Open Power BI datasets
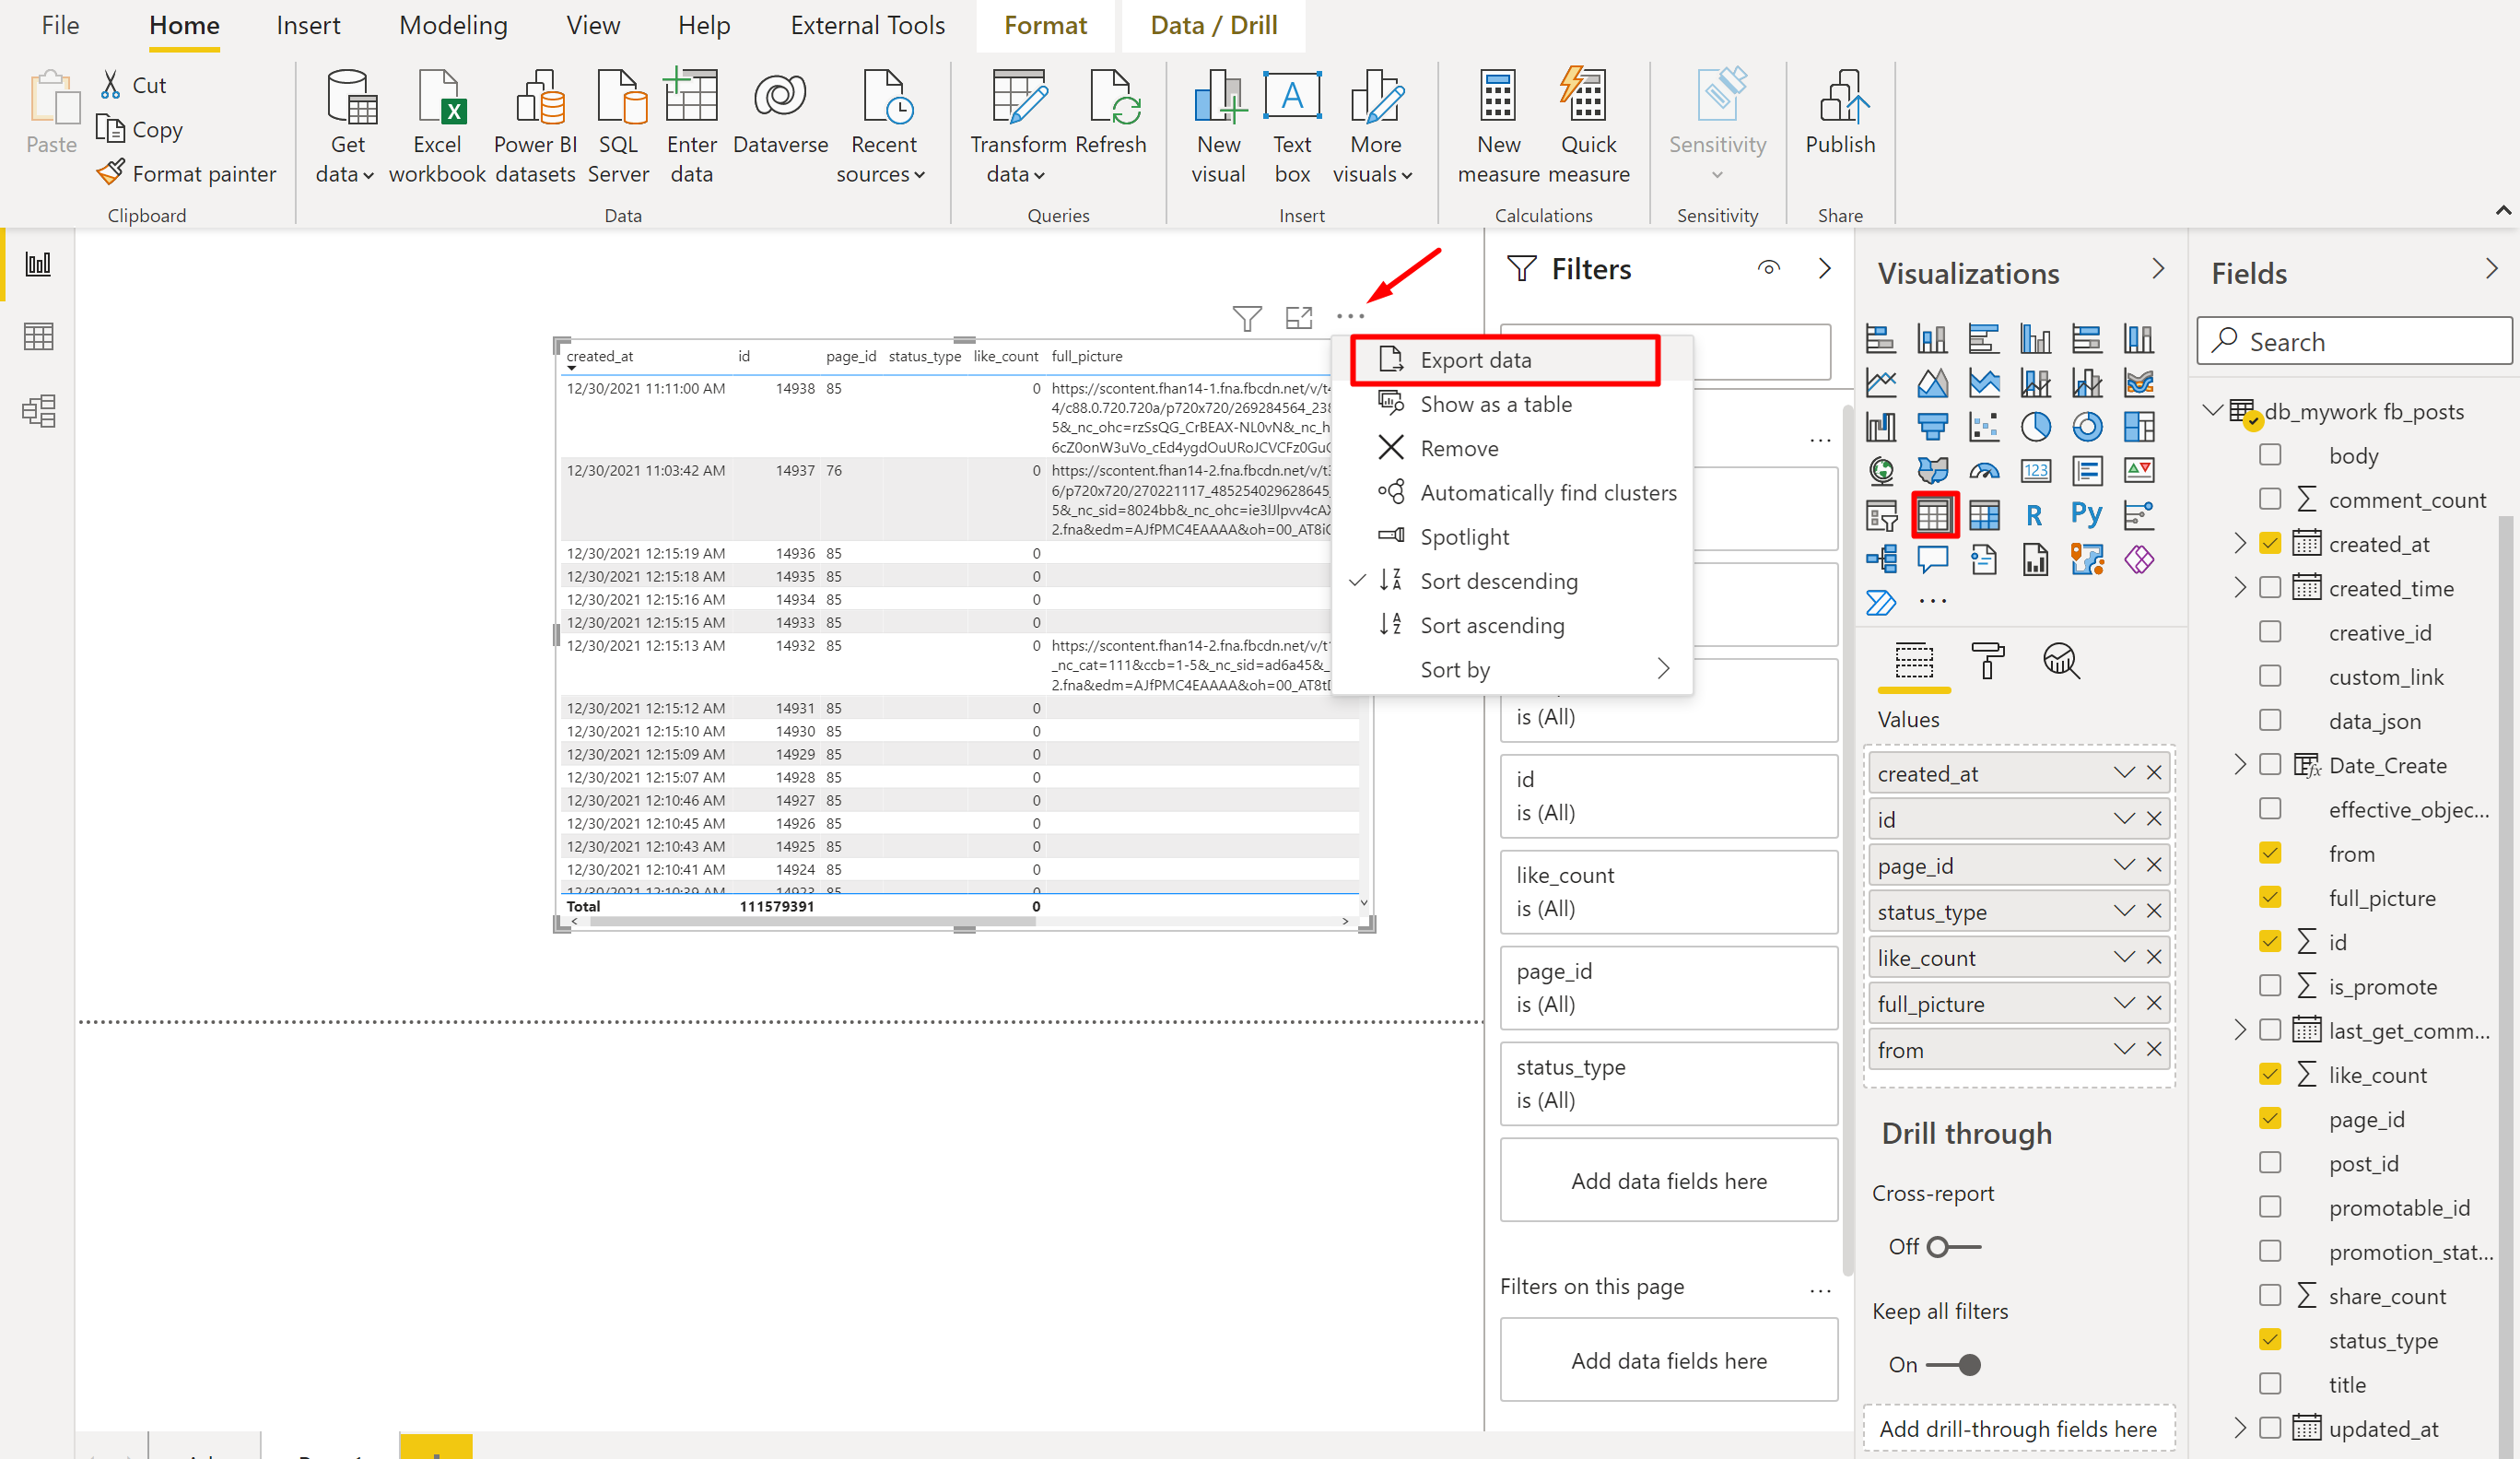The width and height of the screenshot is (2520, 1459). pyautogui.click(x=535, y=127)
